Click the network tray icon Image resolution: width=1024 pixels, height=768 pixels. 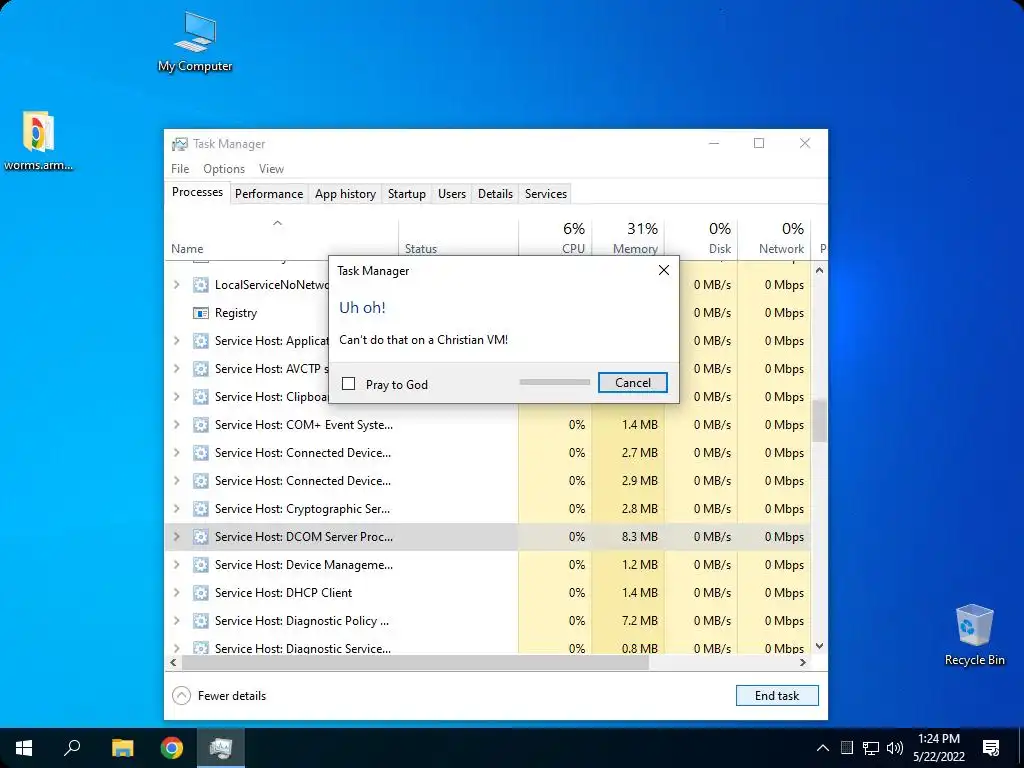[871, 748]
